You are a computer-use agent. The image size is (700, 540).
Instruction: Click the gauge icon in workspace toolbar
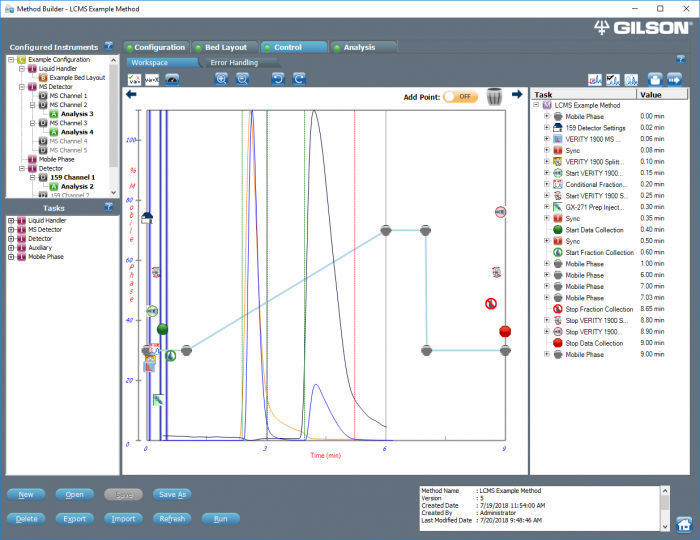(172, 80)
